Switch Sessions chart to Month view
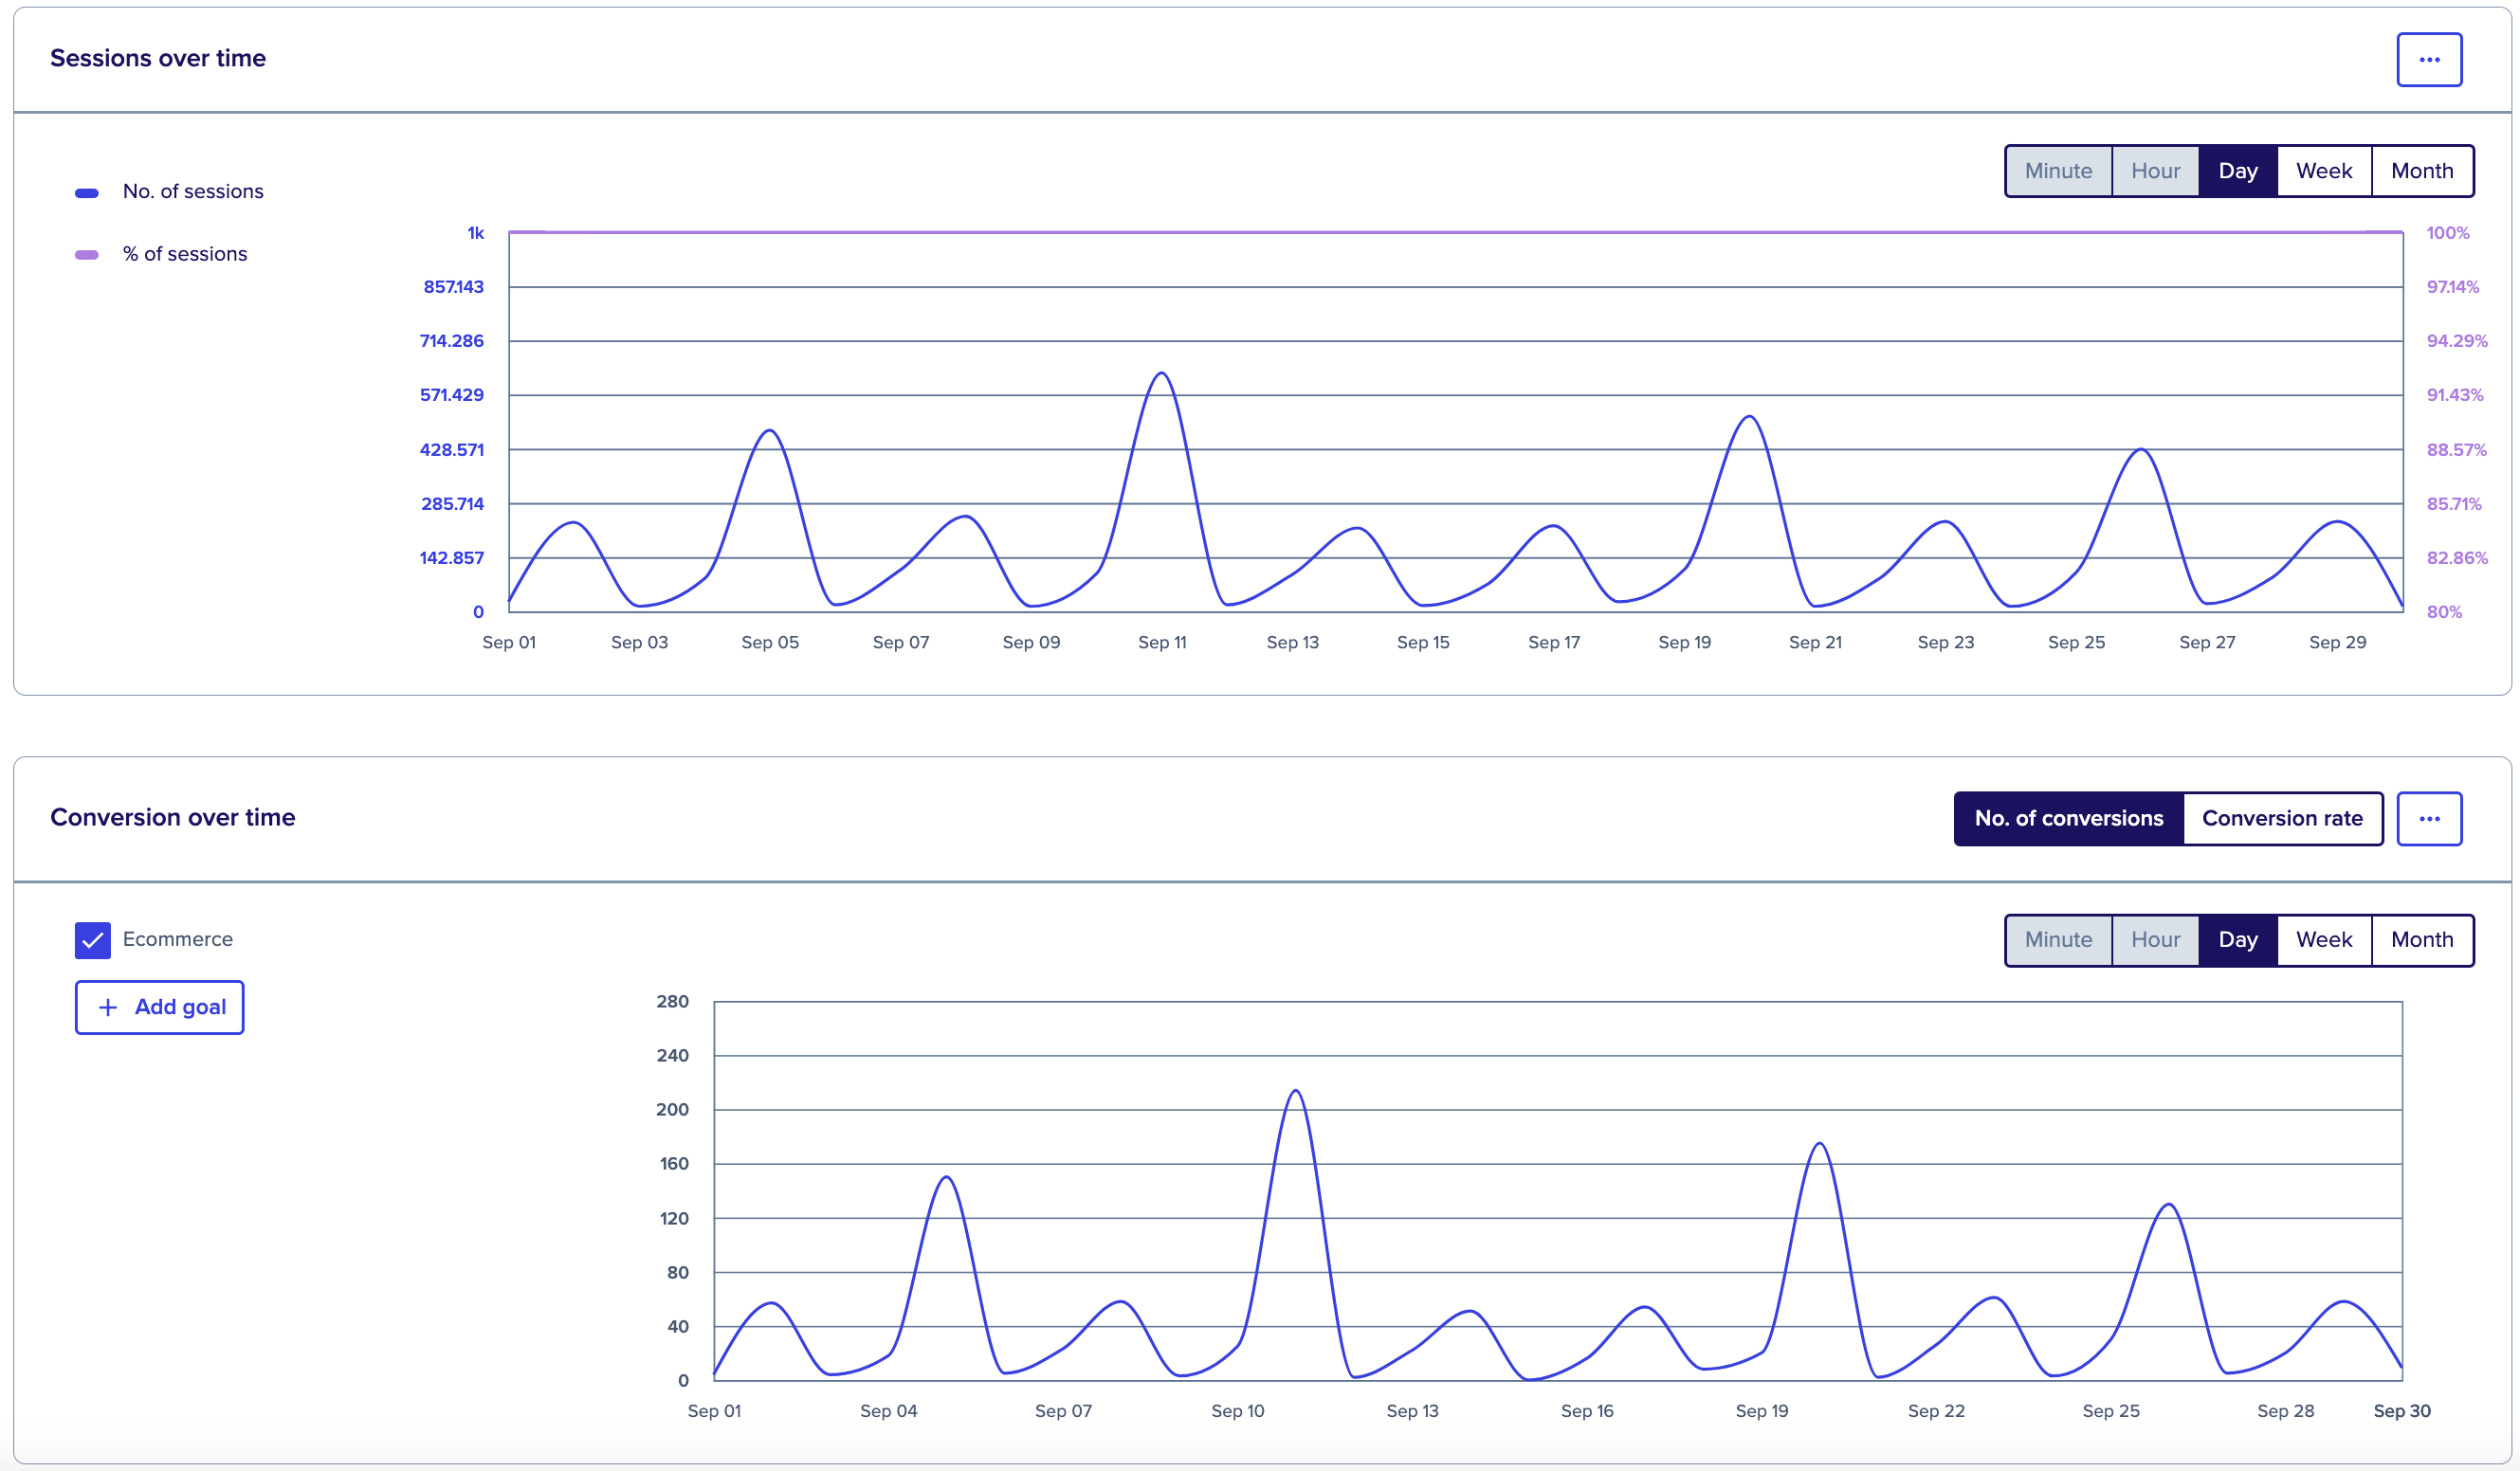Screen dimensions: 2520x1471 [2421, 171]
